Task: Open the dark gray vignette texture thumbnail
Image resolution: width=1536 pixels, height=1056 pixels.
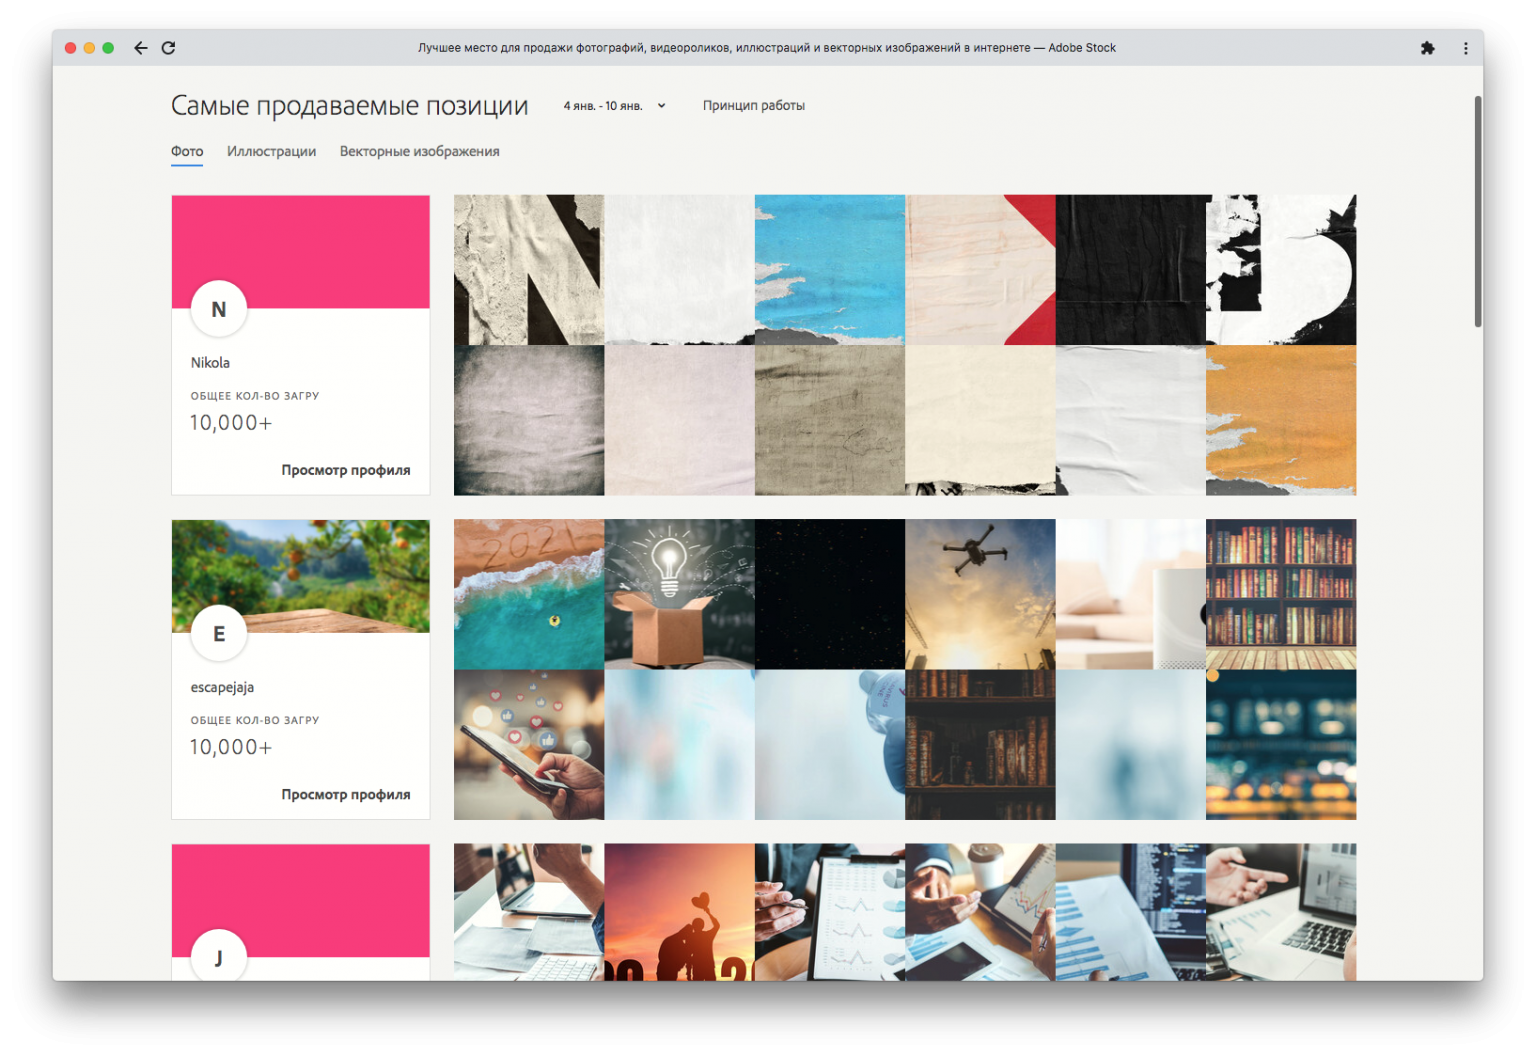Action: coord(529,420)
